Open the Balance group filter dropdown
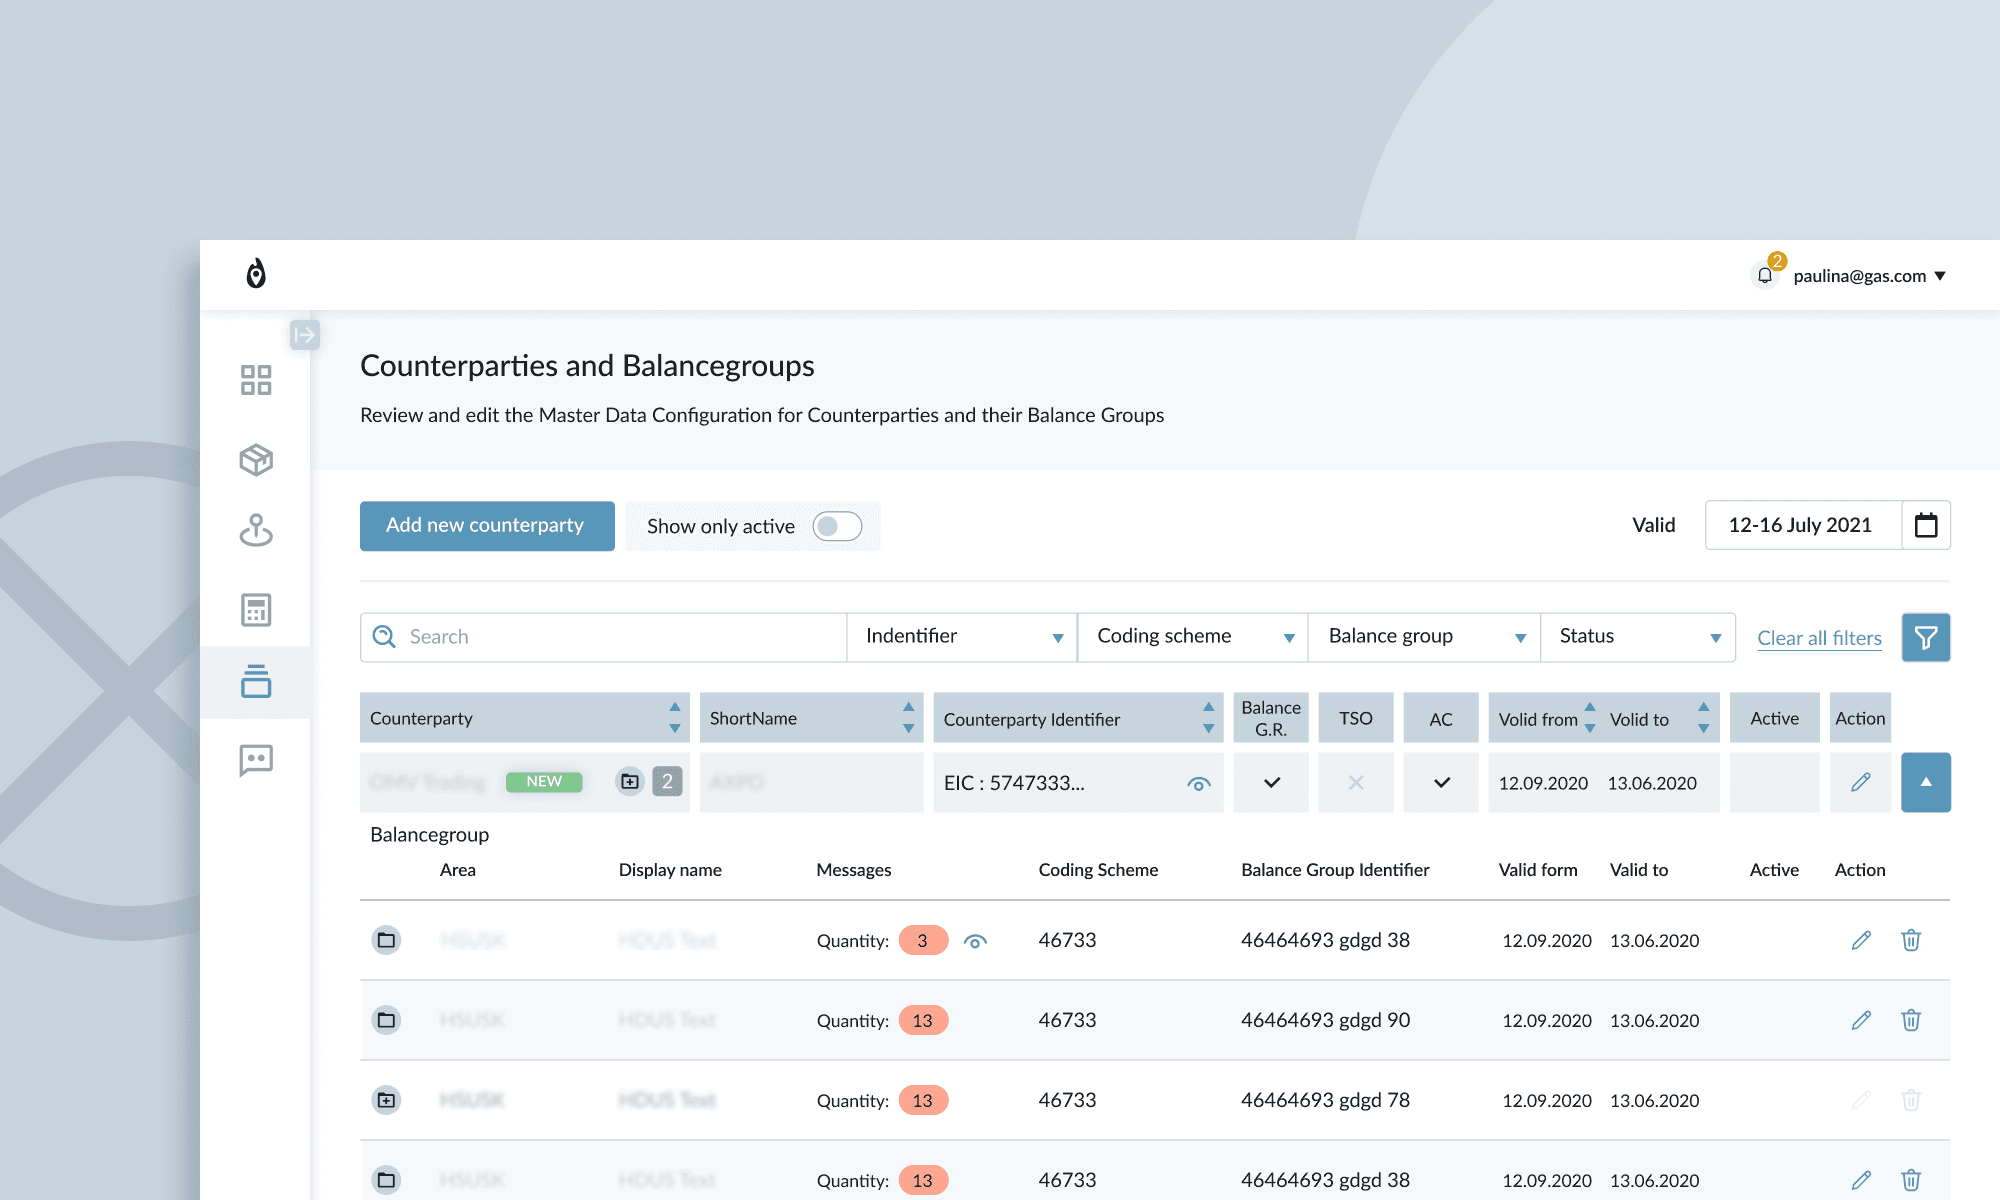Screen dimensions: 2000x1200 [x=1424, y=637]
